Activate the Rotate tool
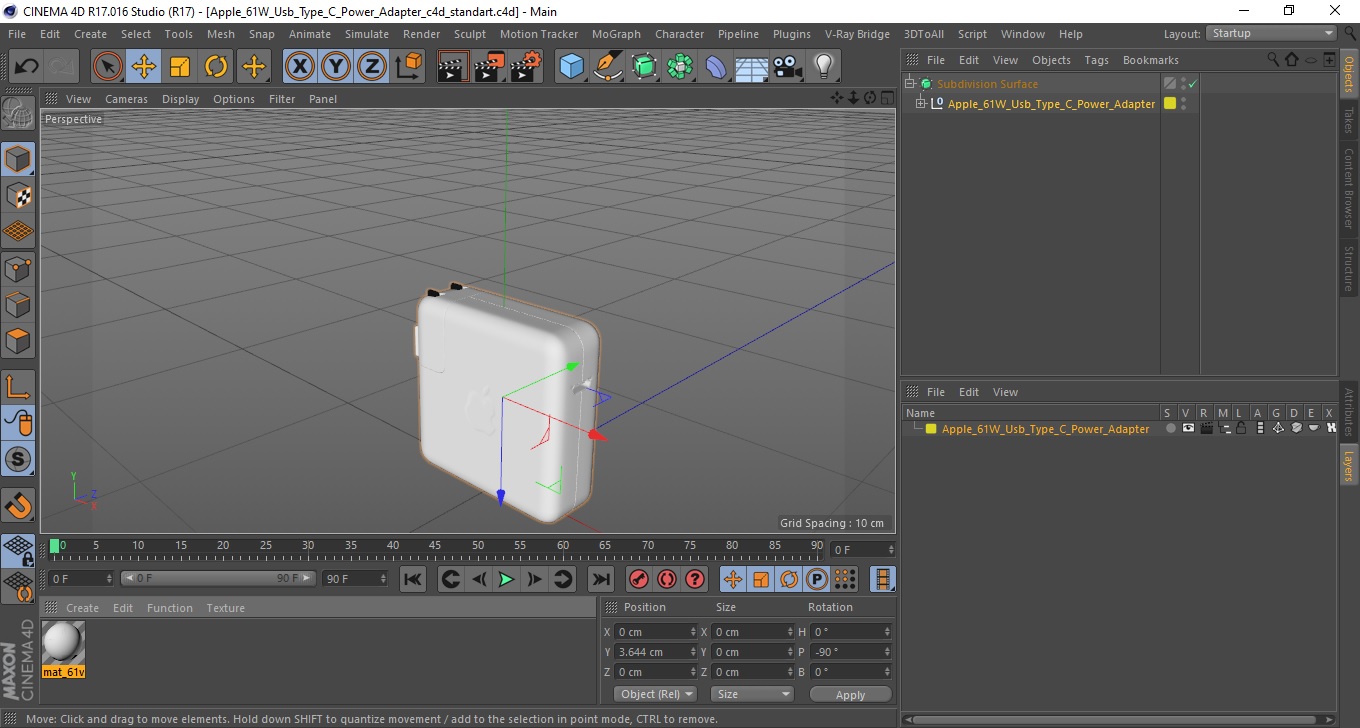Viewport: 1360px width, 728px height. 216,67
